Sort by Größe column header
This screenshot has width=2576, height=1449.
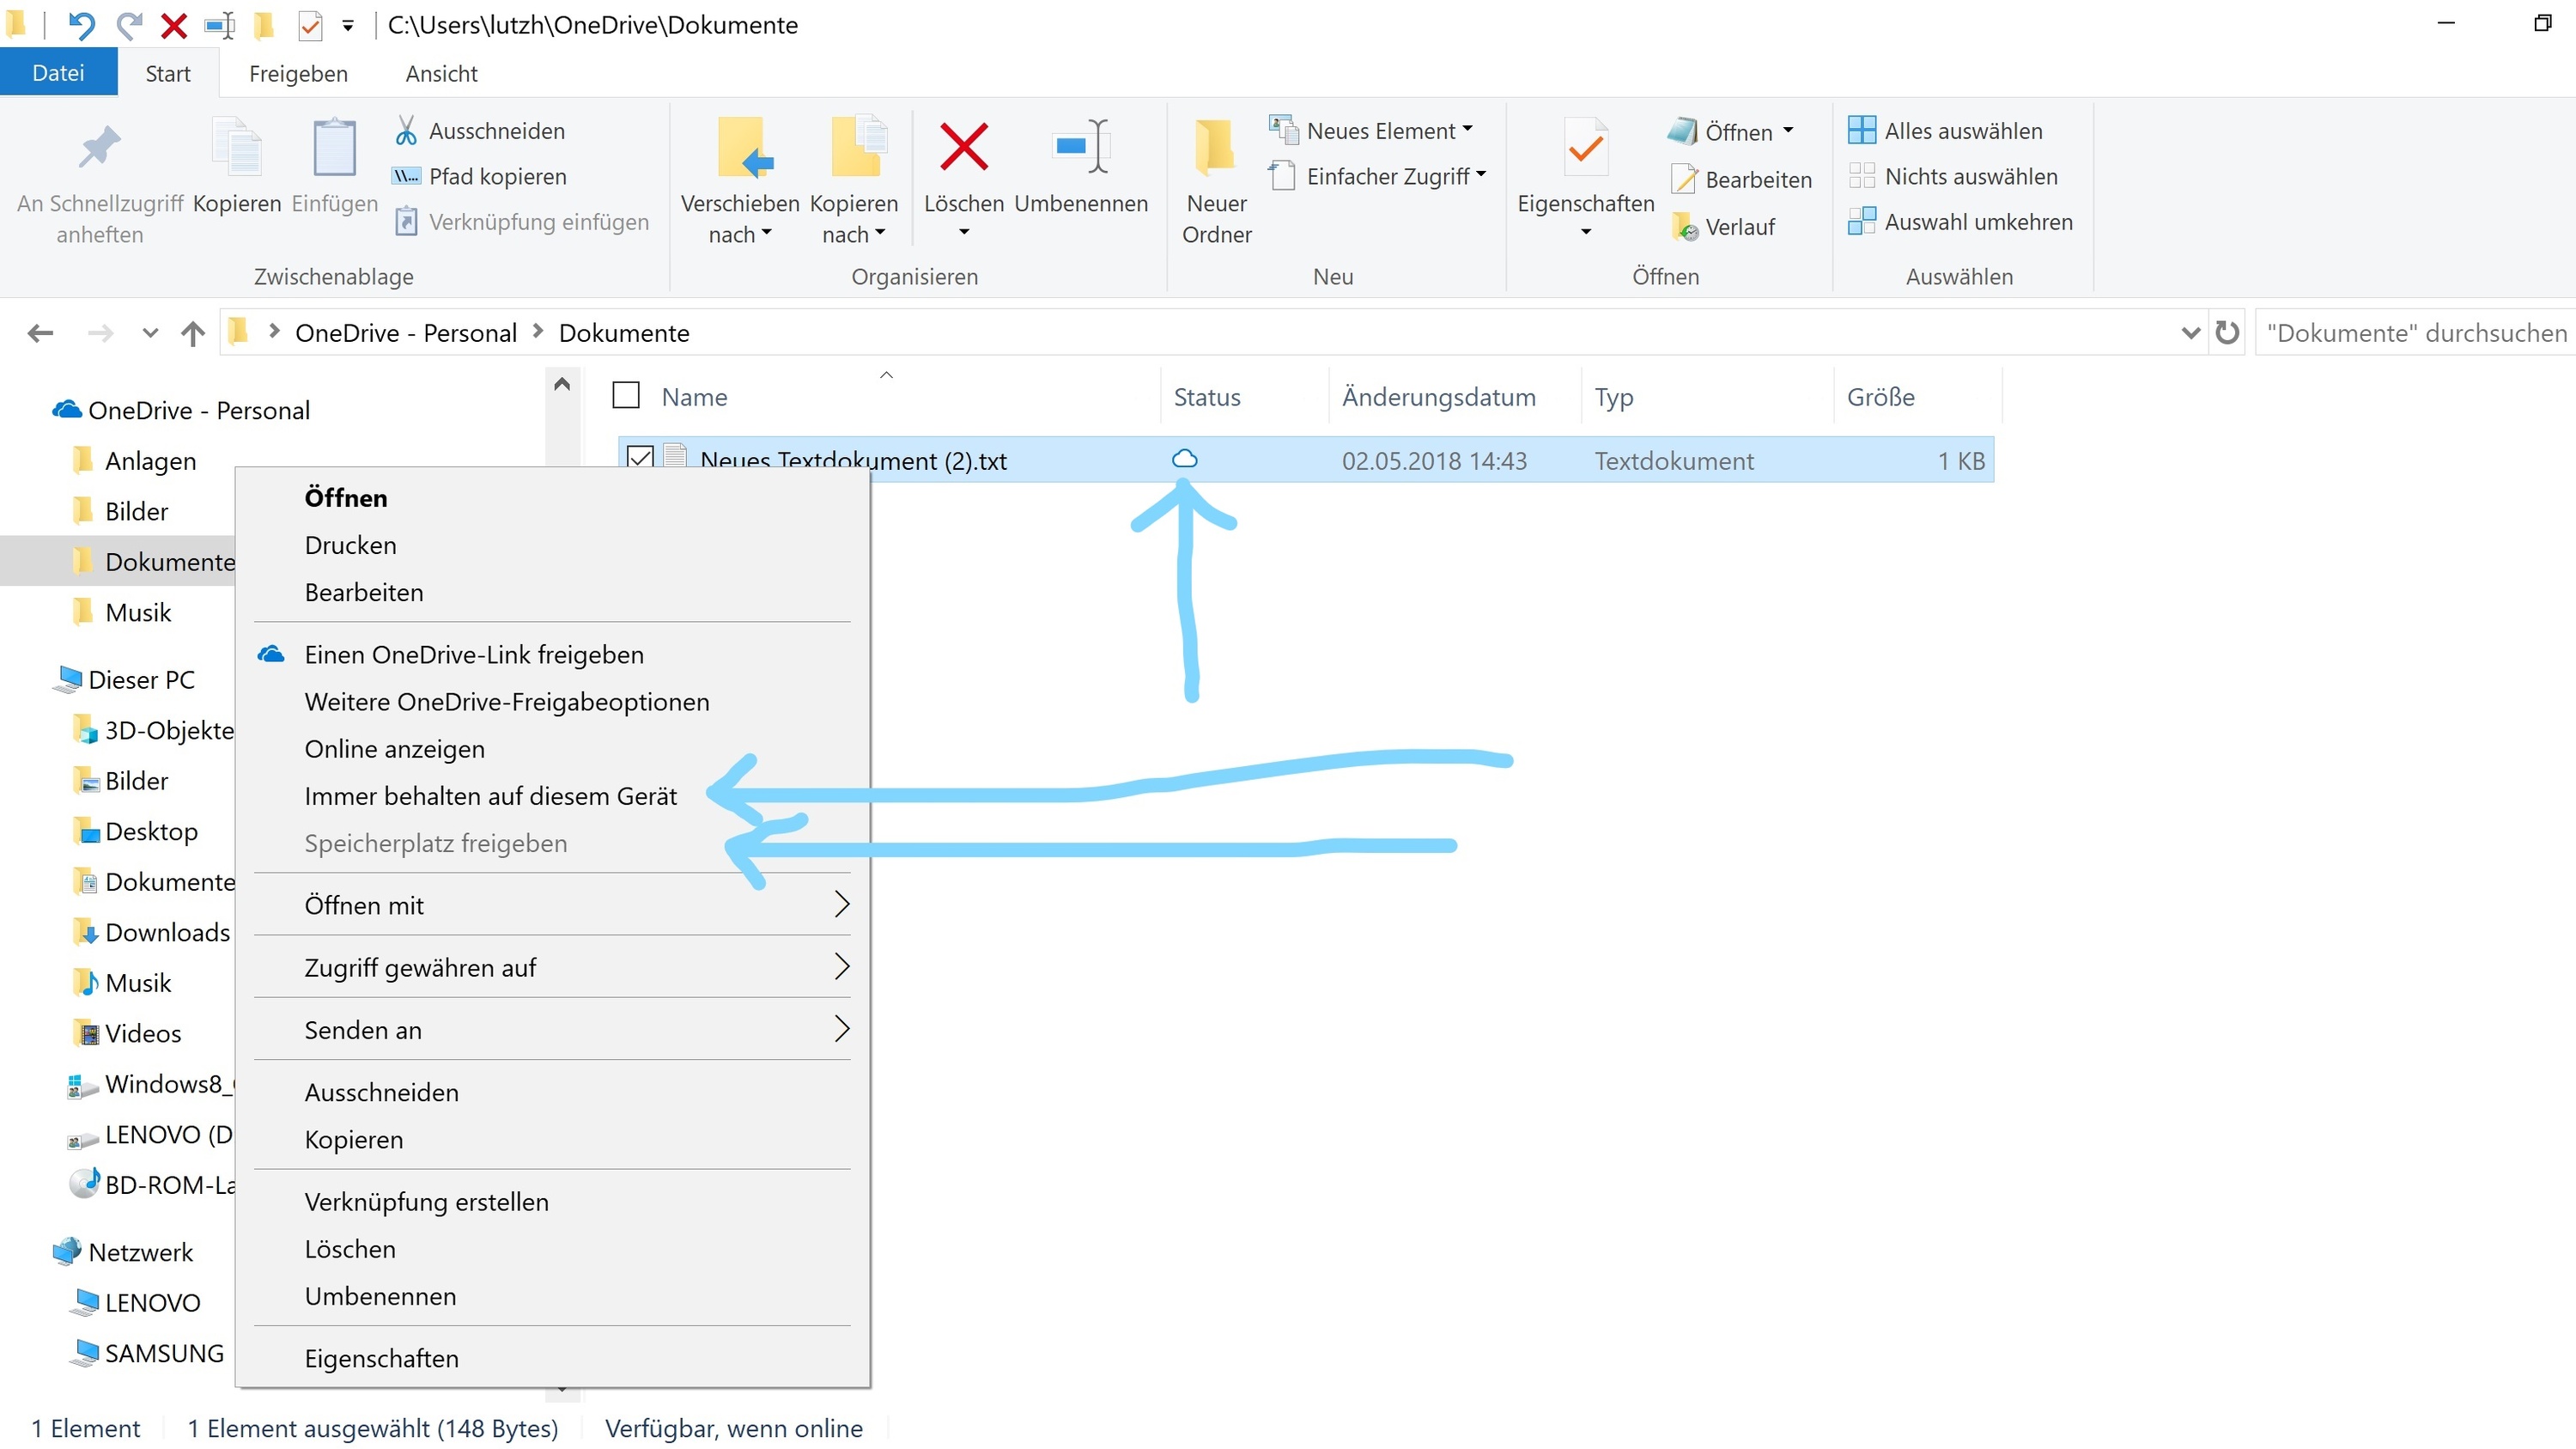pyautogui.click(x=1880, y=397)
